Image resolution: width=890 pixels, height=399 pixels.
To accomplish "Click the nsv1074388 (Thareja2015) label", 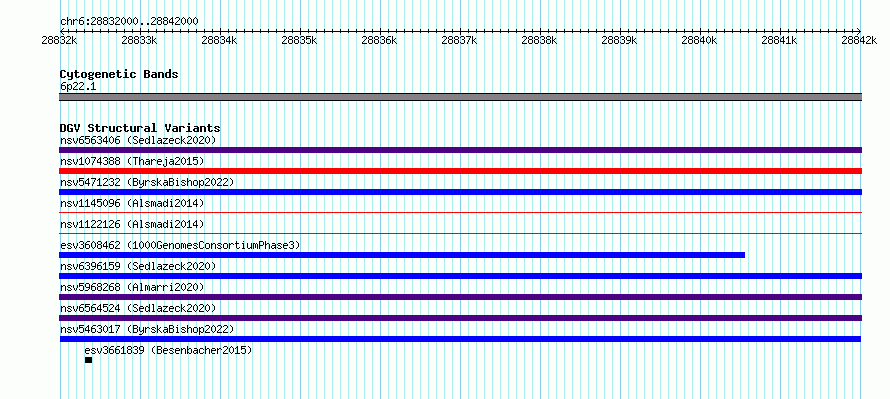I will click(x=132, y=161).
